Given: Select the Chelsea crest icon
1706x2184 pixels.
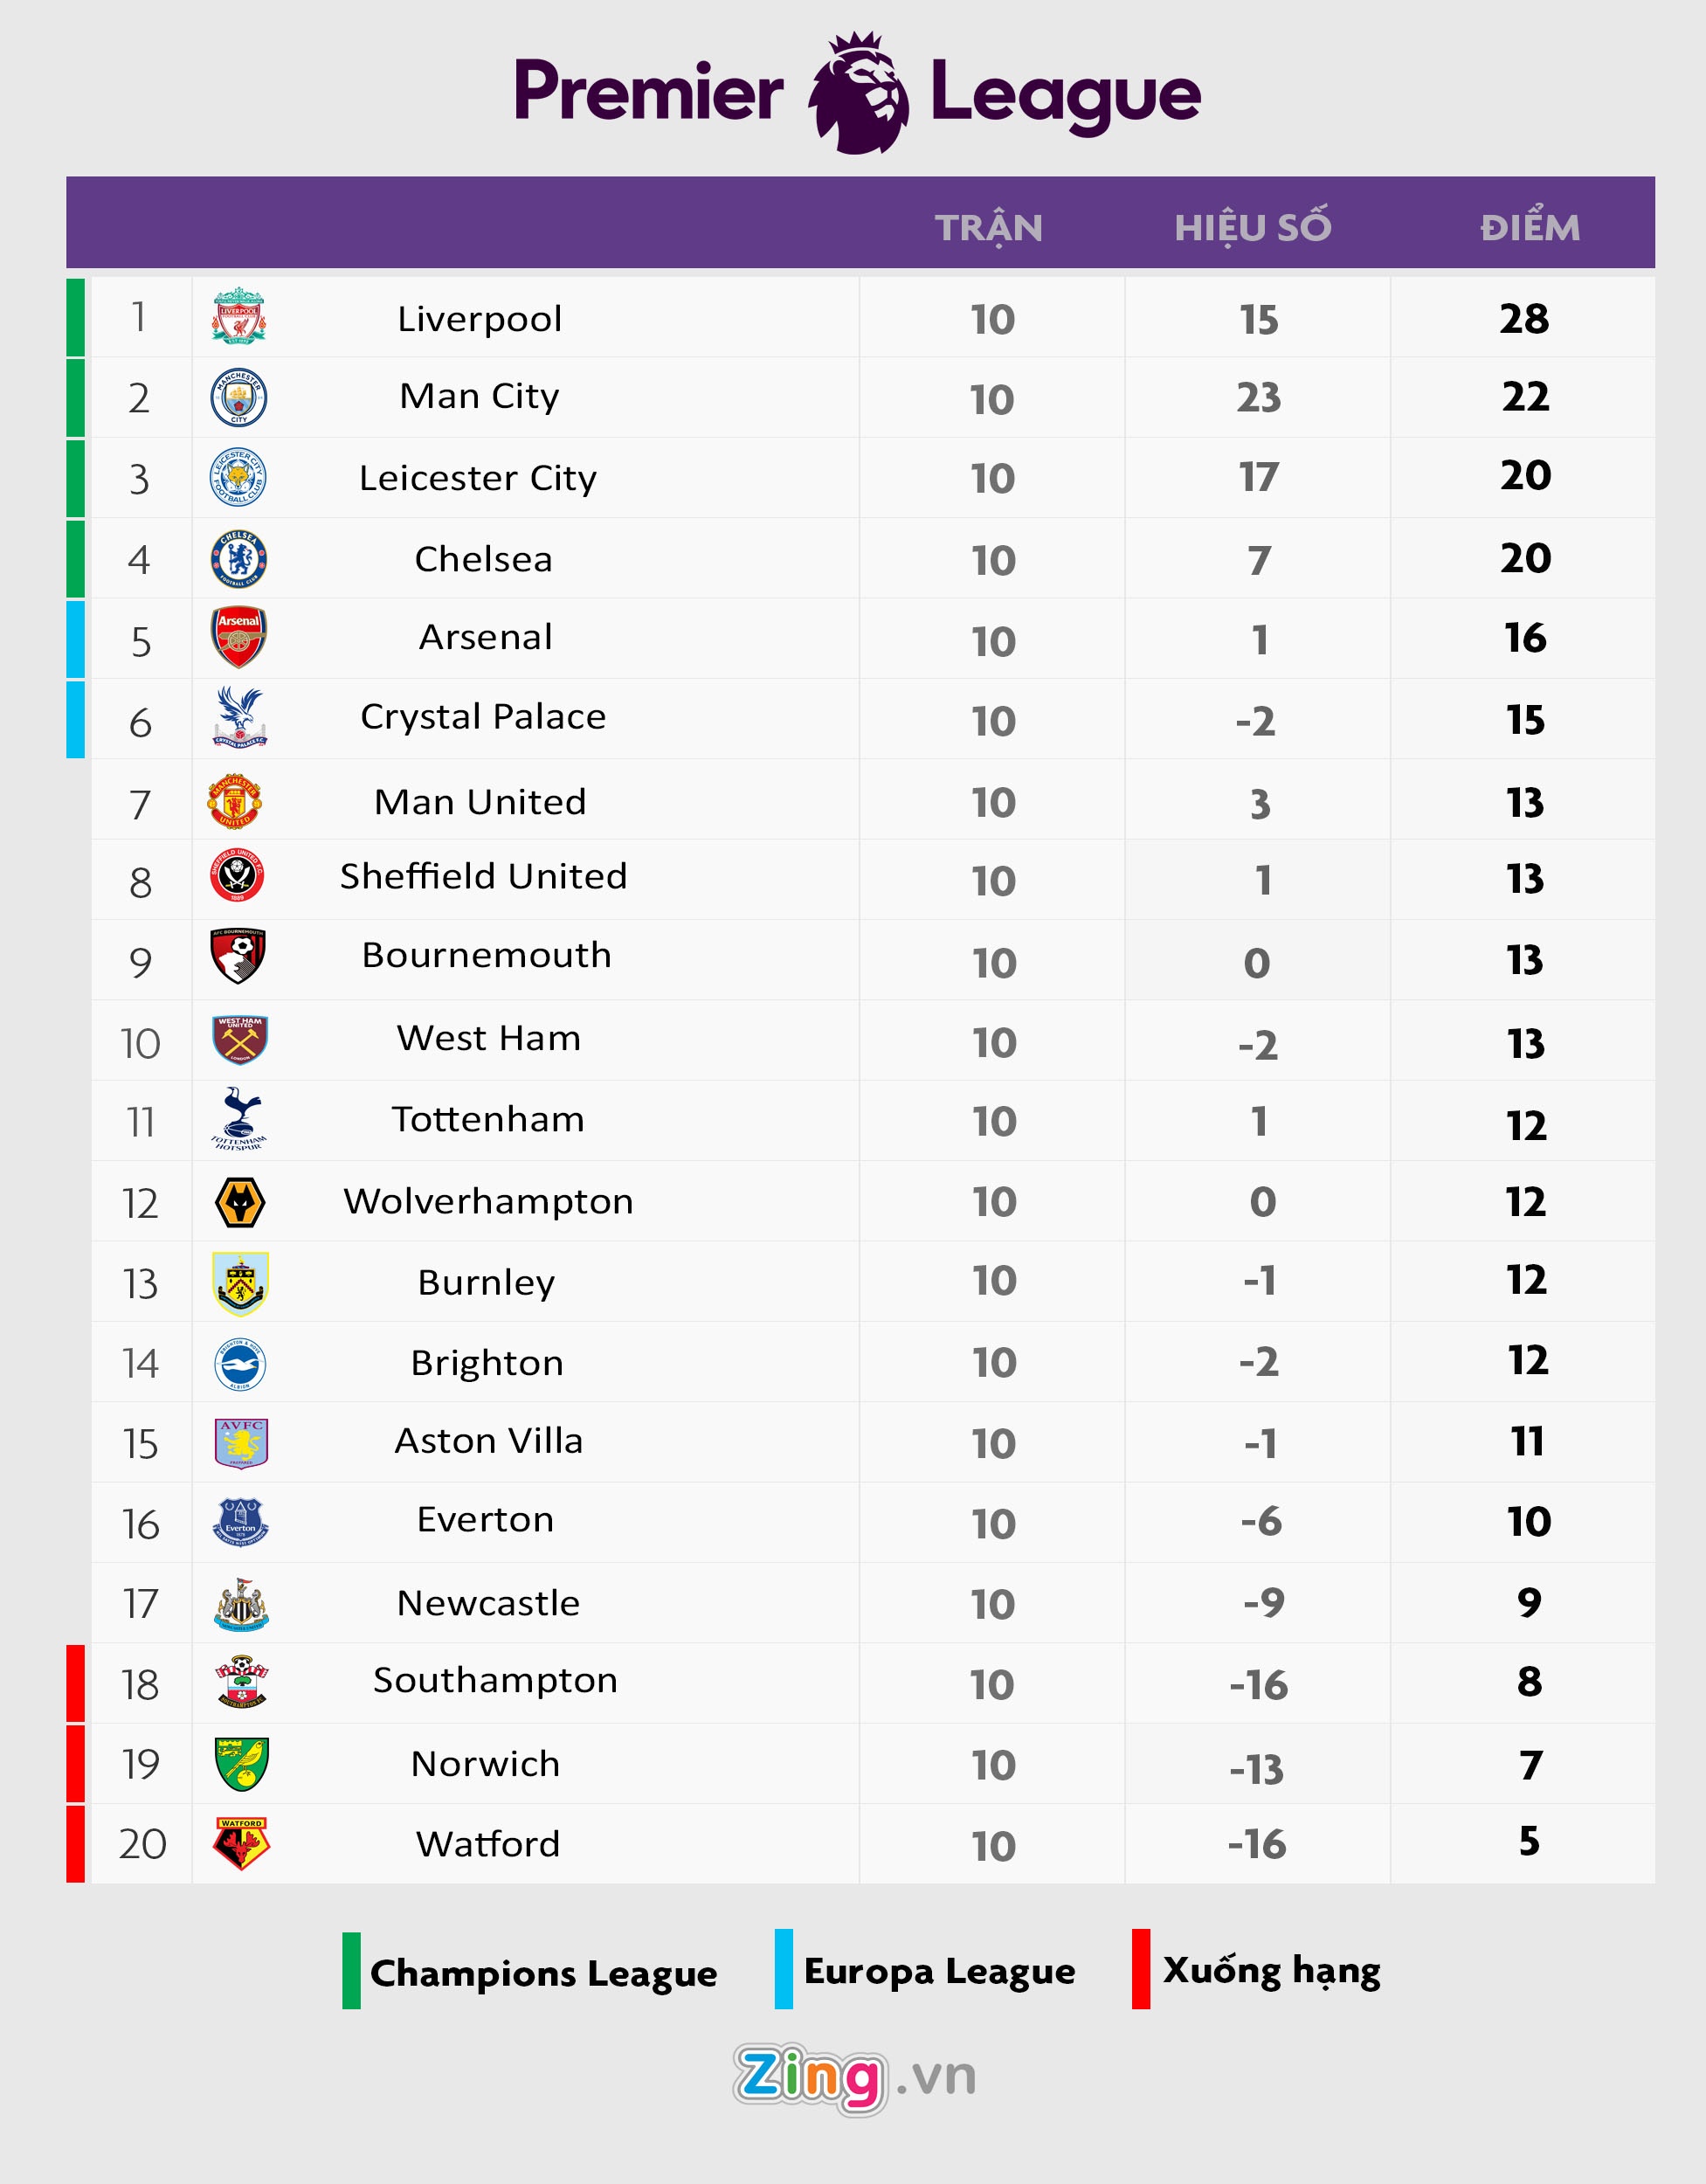Looking at the screenshot, I should coord(238,558).
